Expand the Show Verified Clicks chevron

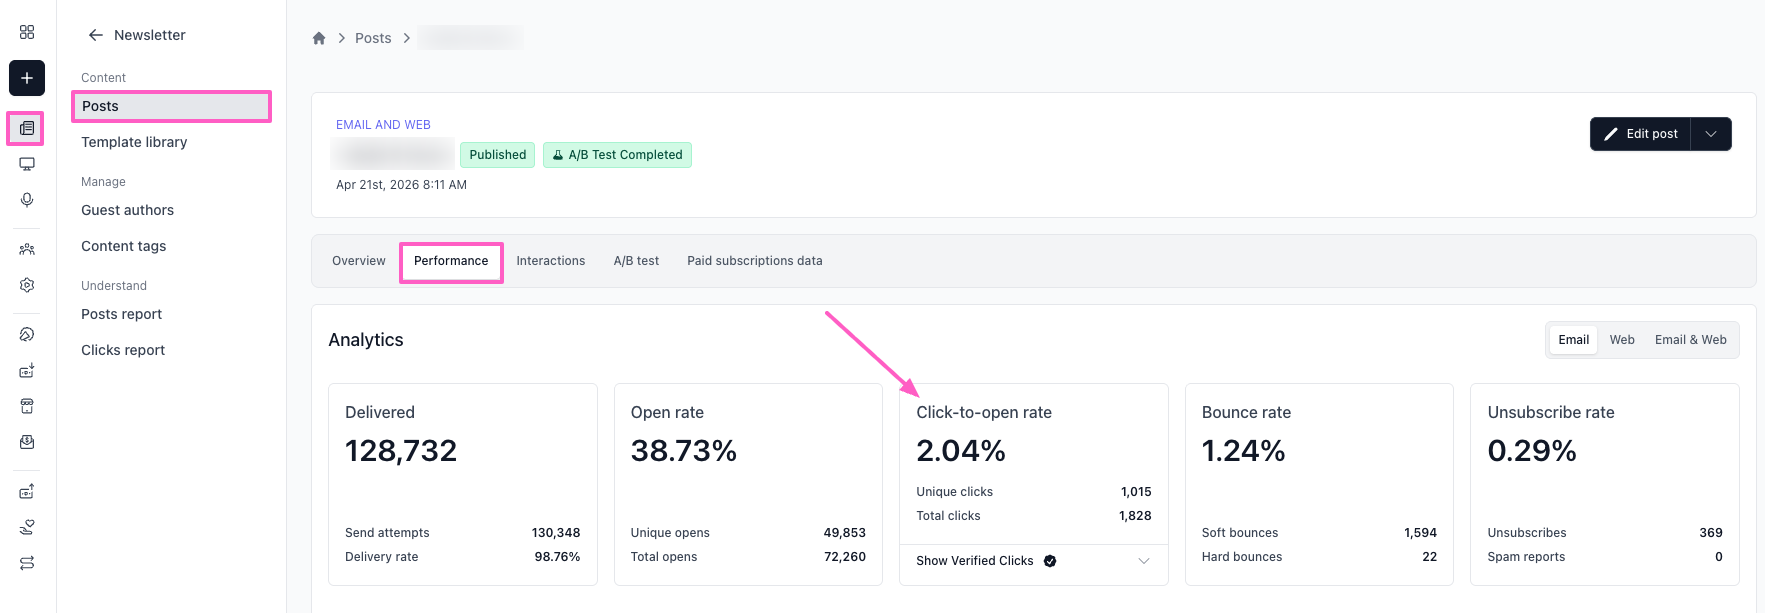coord(1144,561)
